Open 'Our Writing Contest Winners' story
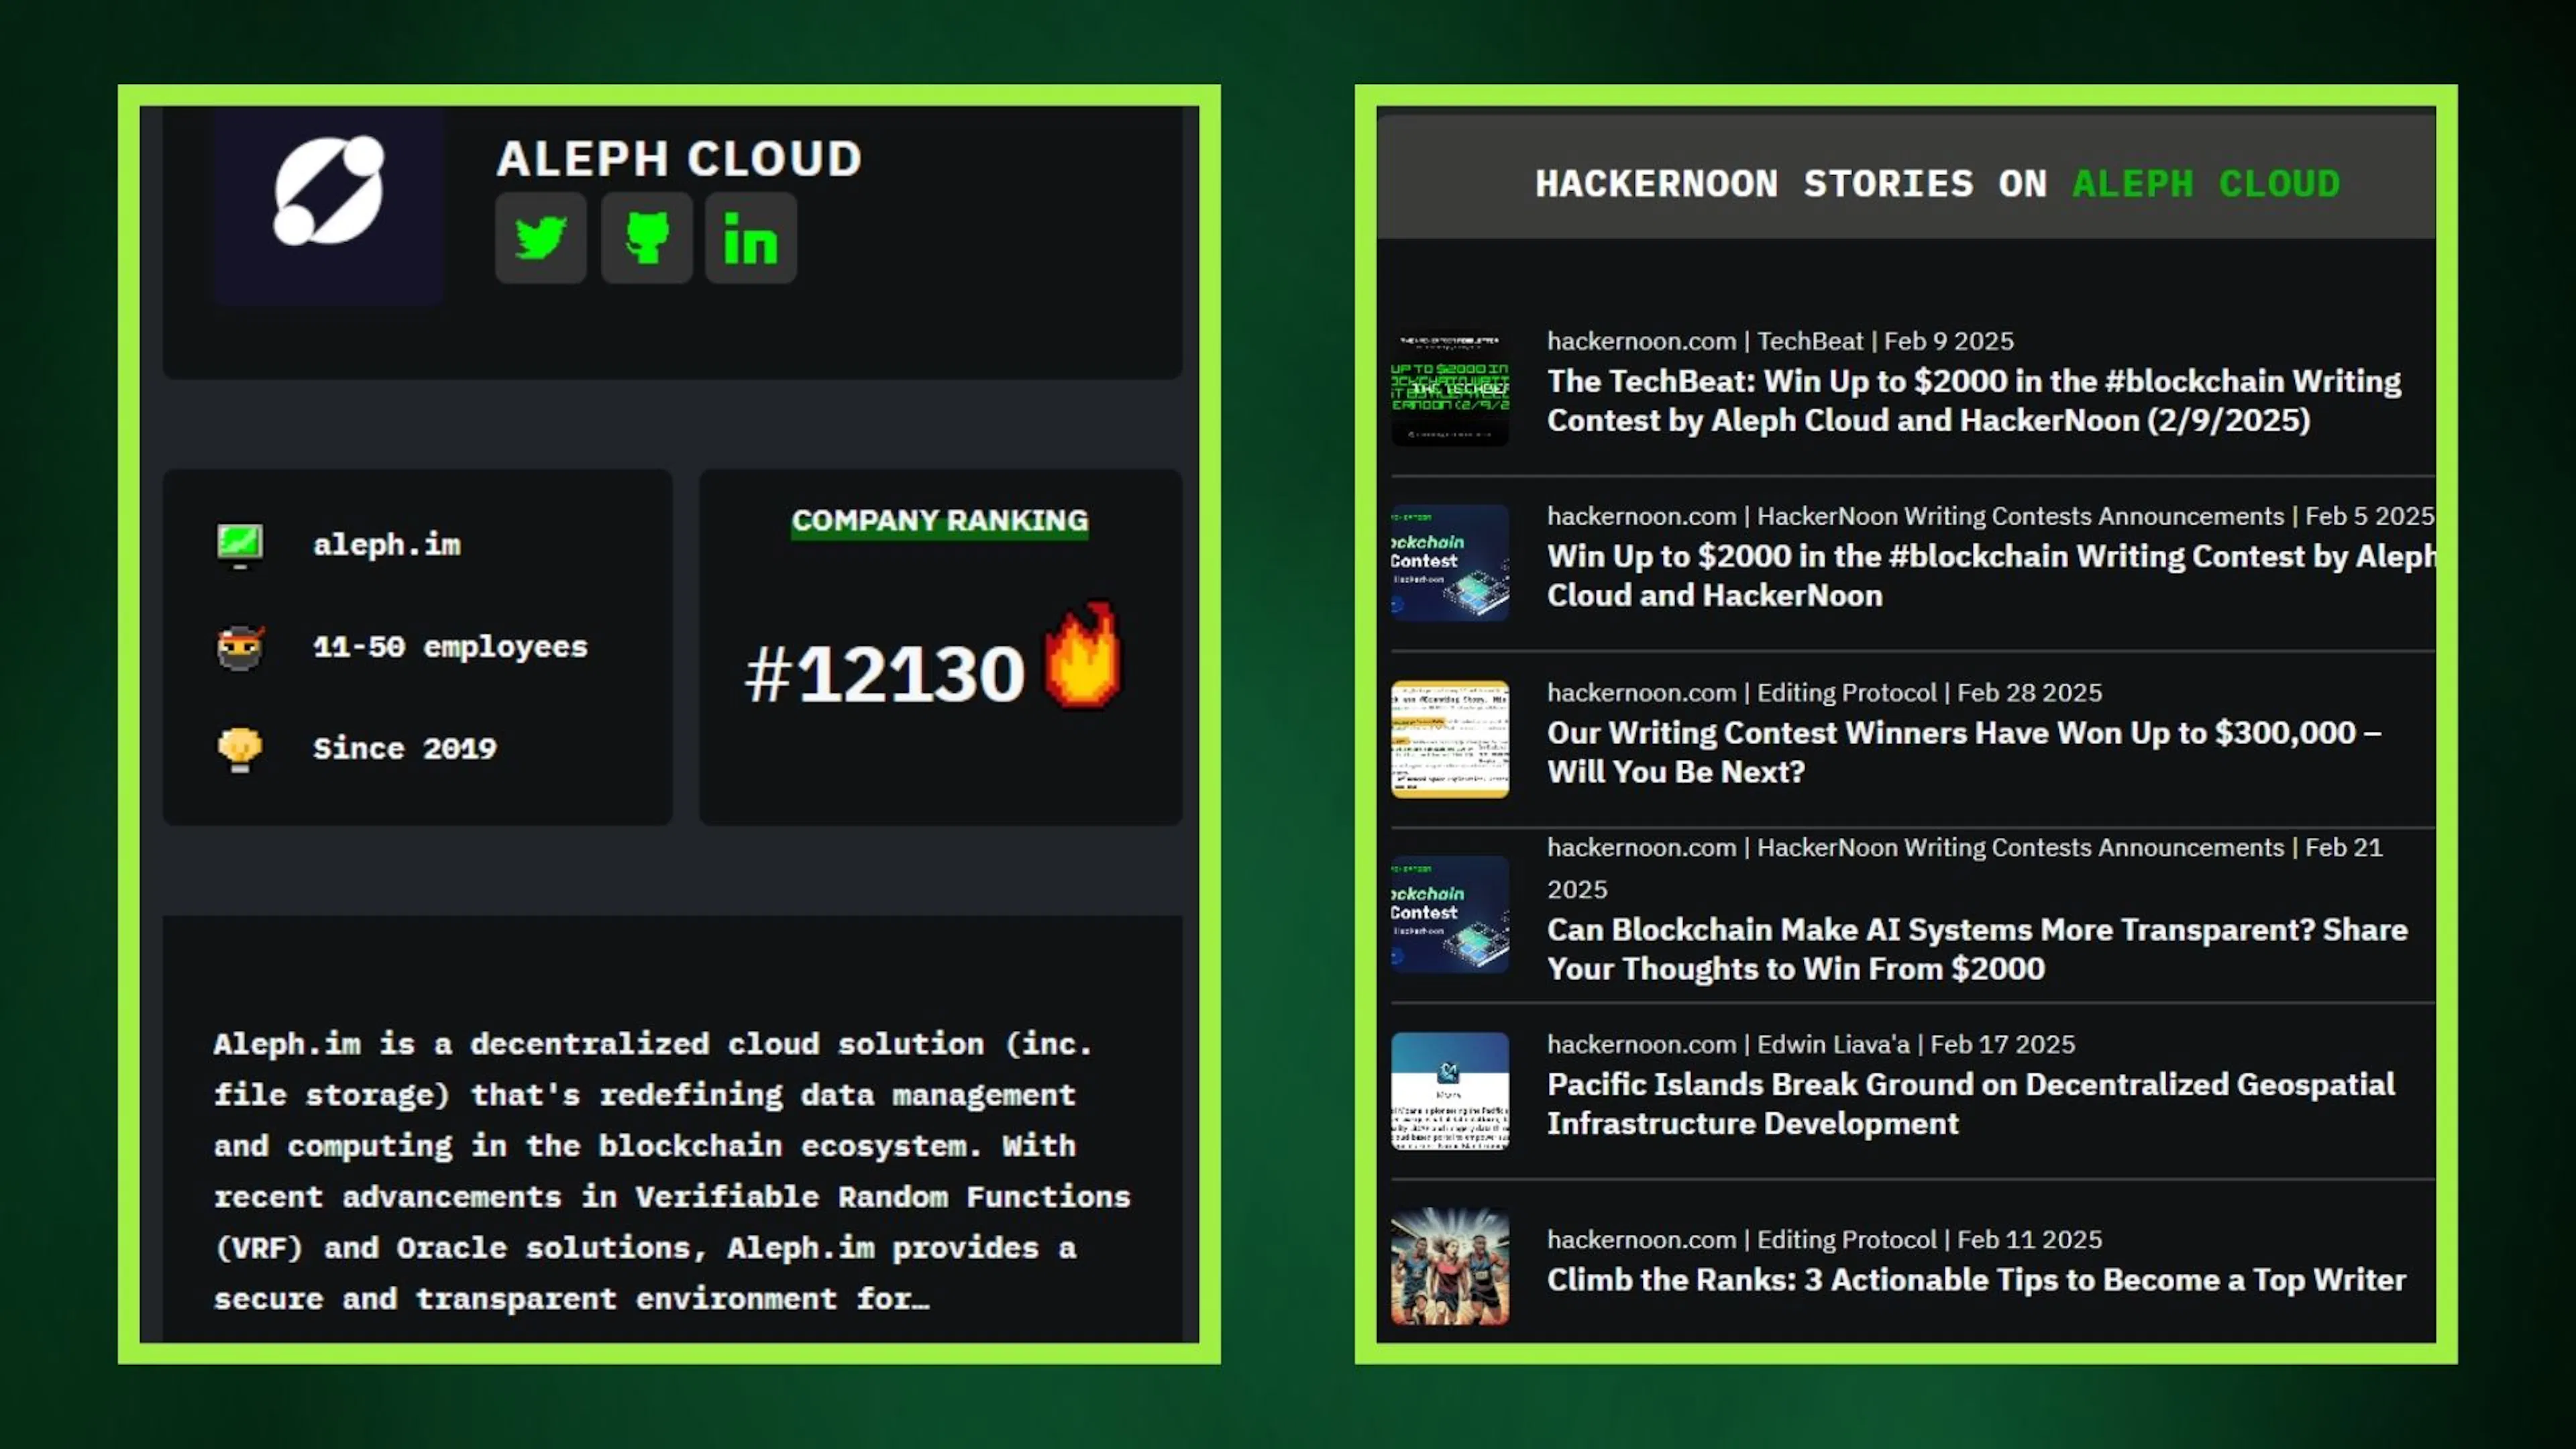Image resolution: width=2576 pixels, height=1449 pixels. pos(1964,752)
